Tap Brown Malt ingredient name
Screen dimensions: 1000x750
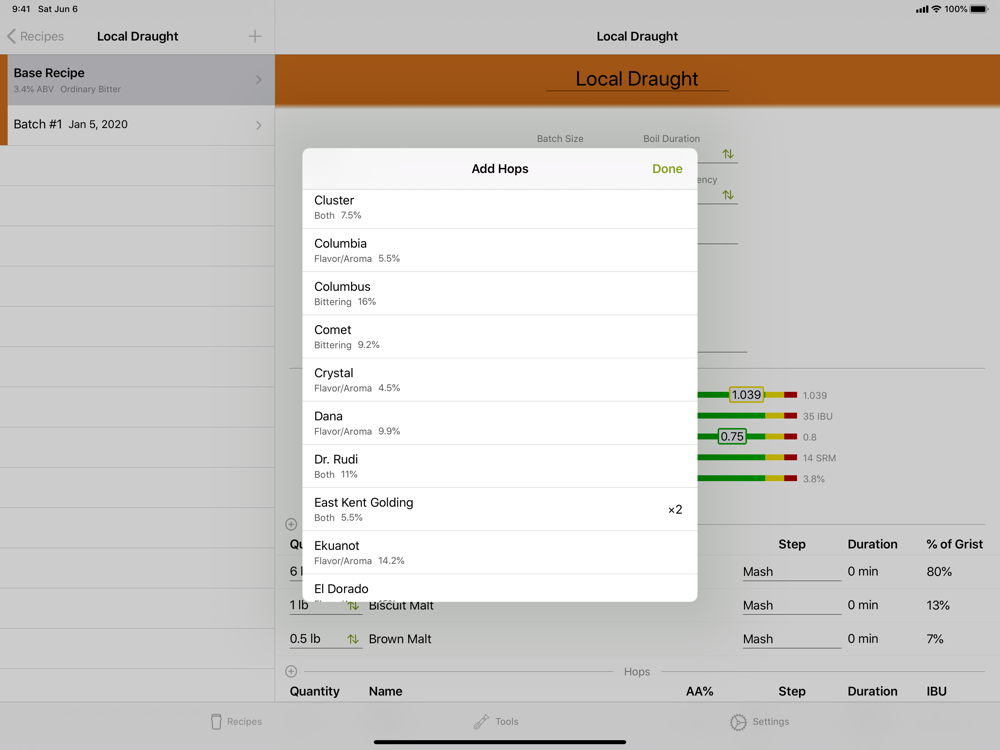click(x=400, y=639)
